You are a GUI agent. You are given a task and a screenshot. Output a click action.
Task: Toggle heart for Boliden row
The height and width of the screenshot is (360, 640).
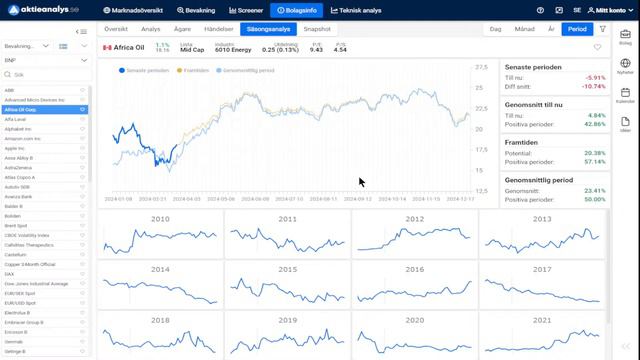[82, 216]
